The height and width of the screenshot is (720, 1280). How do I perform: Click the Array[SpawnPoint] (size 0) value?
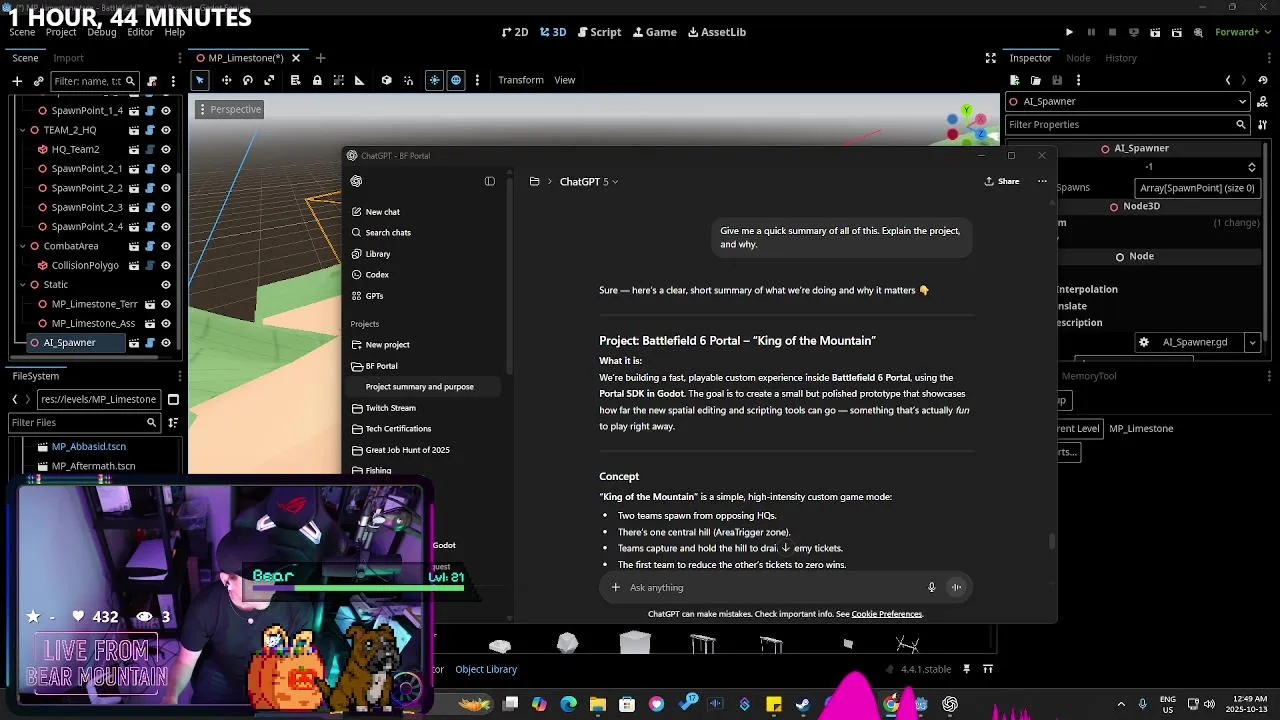point(1197,188)
